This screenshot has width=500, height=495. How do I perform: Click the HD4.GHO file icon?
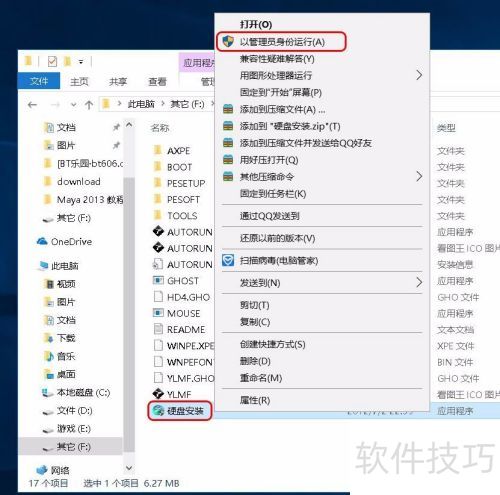(158, 297)
